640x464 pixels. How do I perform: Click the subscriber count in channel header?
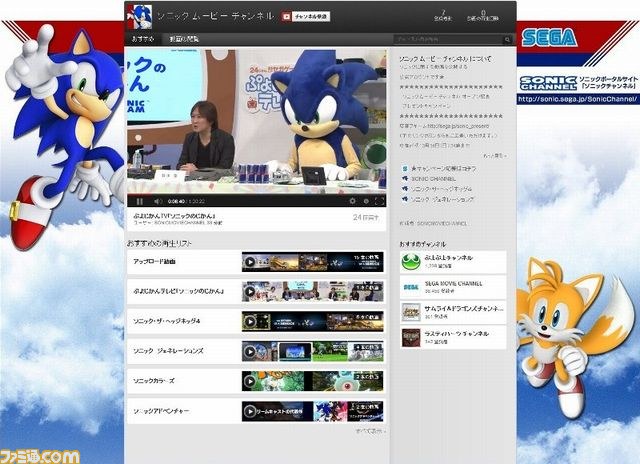(x=443, y=16)
